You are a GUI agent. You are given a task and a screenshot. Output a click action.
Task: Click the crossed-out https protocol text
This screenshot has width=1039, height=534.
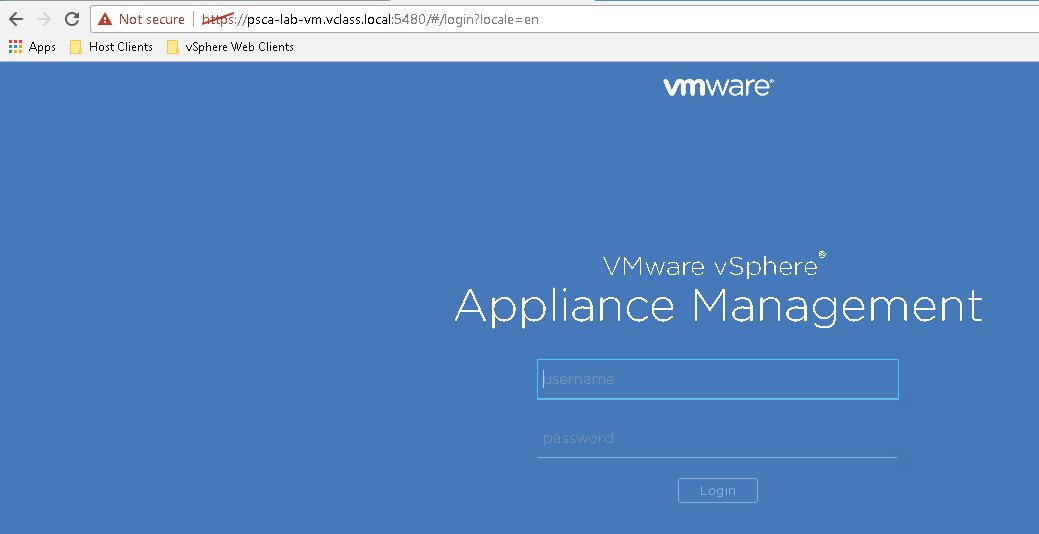pos(217,19)
